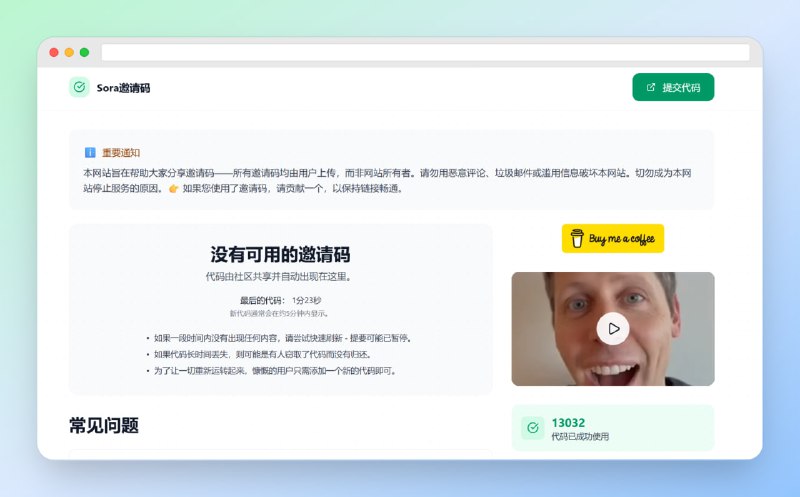Click the 13032 successful codes count
The height and width of the screenshot is (497, 800).
[x=568, y=423]
